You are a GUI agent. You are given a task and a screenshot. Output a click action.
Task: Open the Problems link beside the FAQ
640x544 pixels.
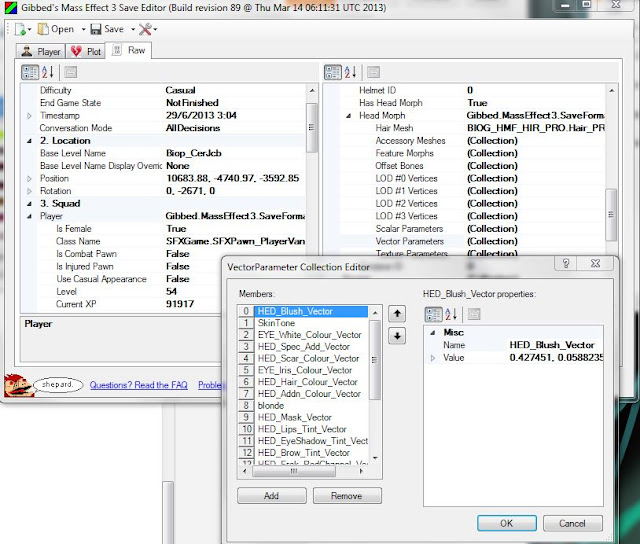pos(210,385)
